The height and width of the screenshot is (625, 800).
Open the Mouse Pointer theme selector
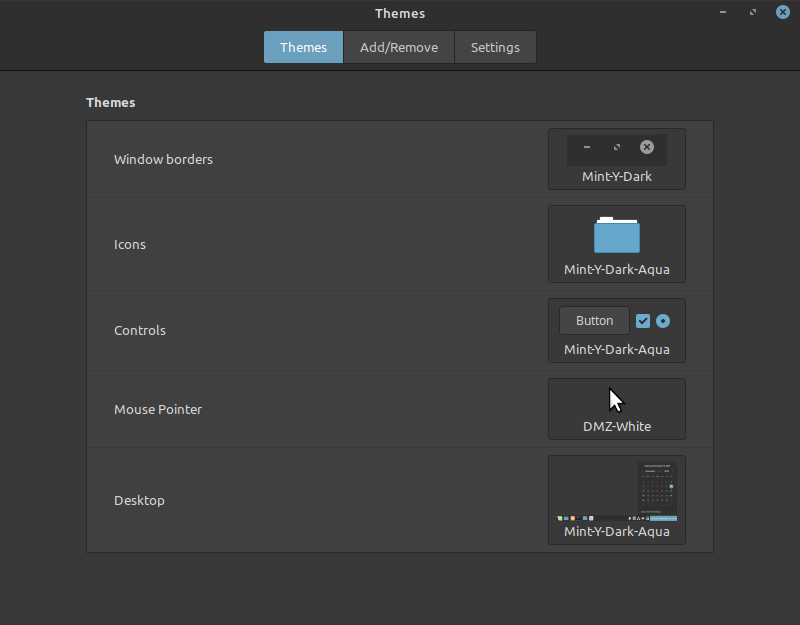click(616, 409)
